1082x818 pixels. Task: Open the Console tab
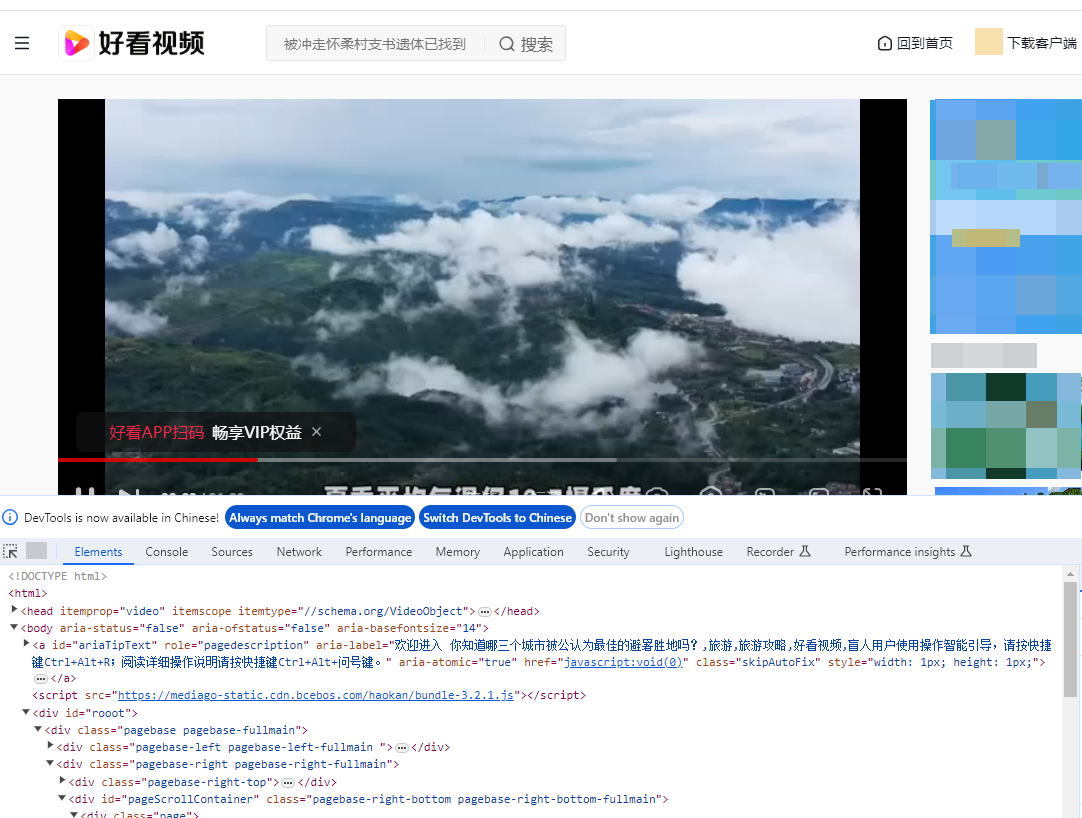(166, 552)
